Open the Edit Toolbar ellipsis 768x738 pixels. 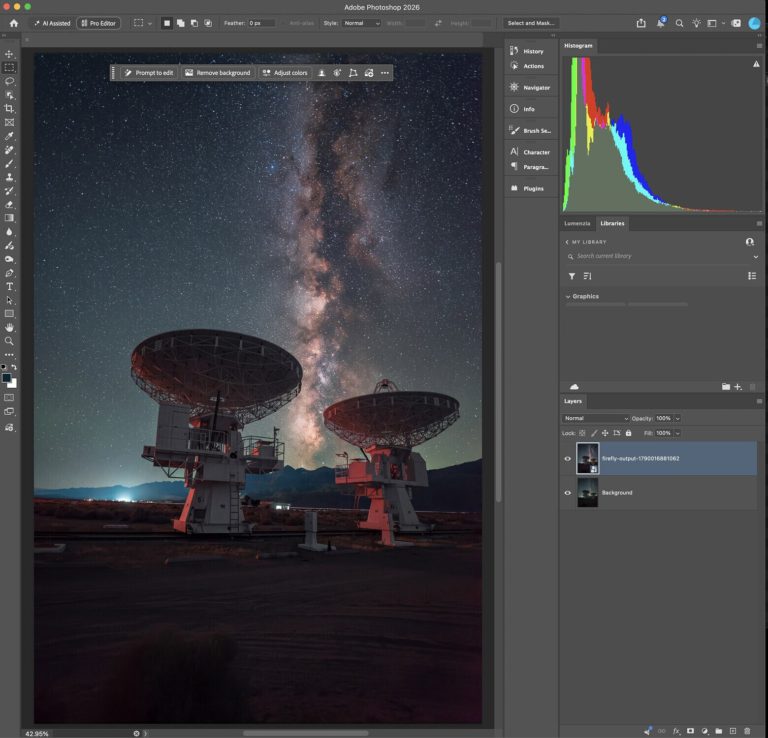[9, 355]
